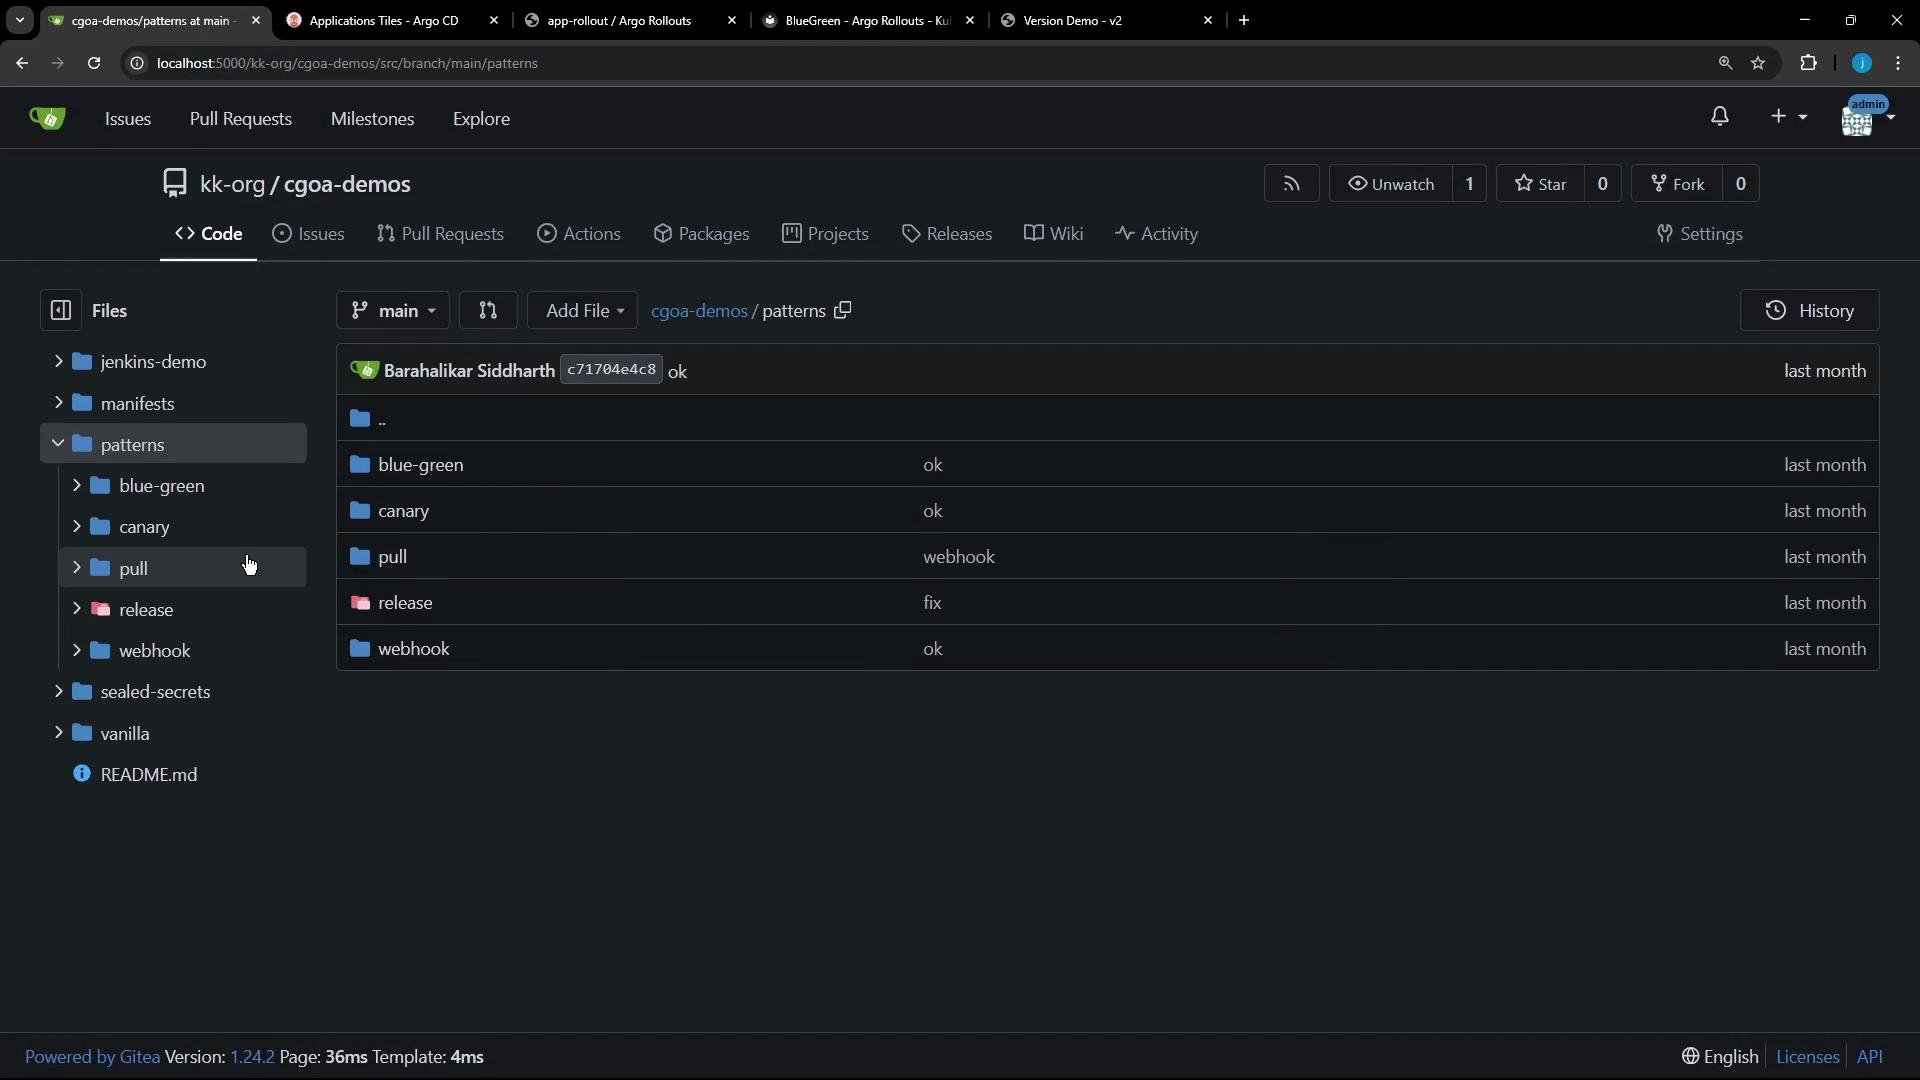The image size is (1920, 1080).
Task: Open pull folder in file list
Action: point(392,557)
